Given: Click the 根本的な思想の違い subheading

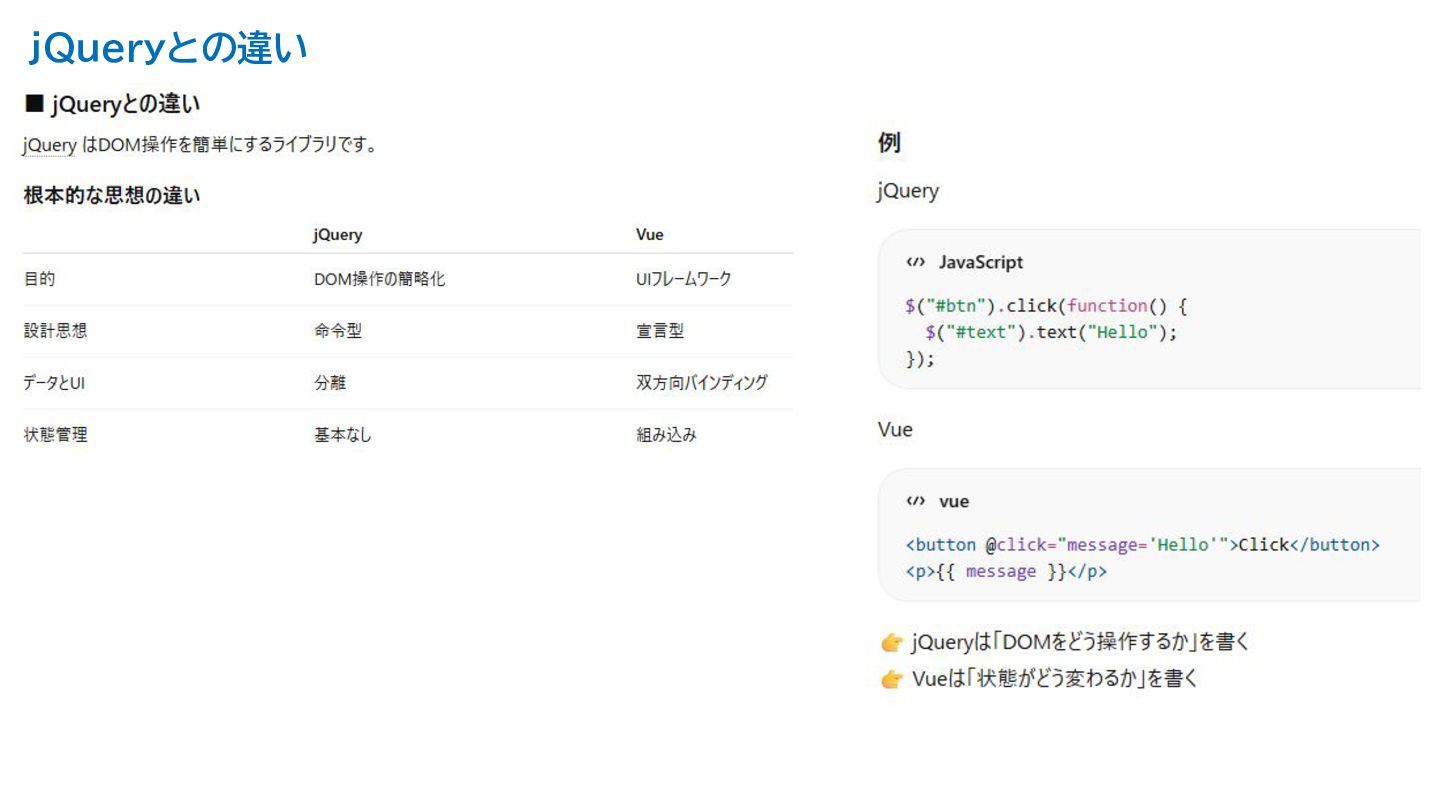Looking at the screenshot, I should coord(112,196).
